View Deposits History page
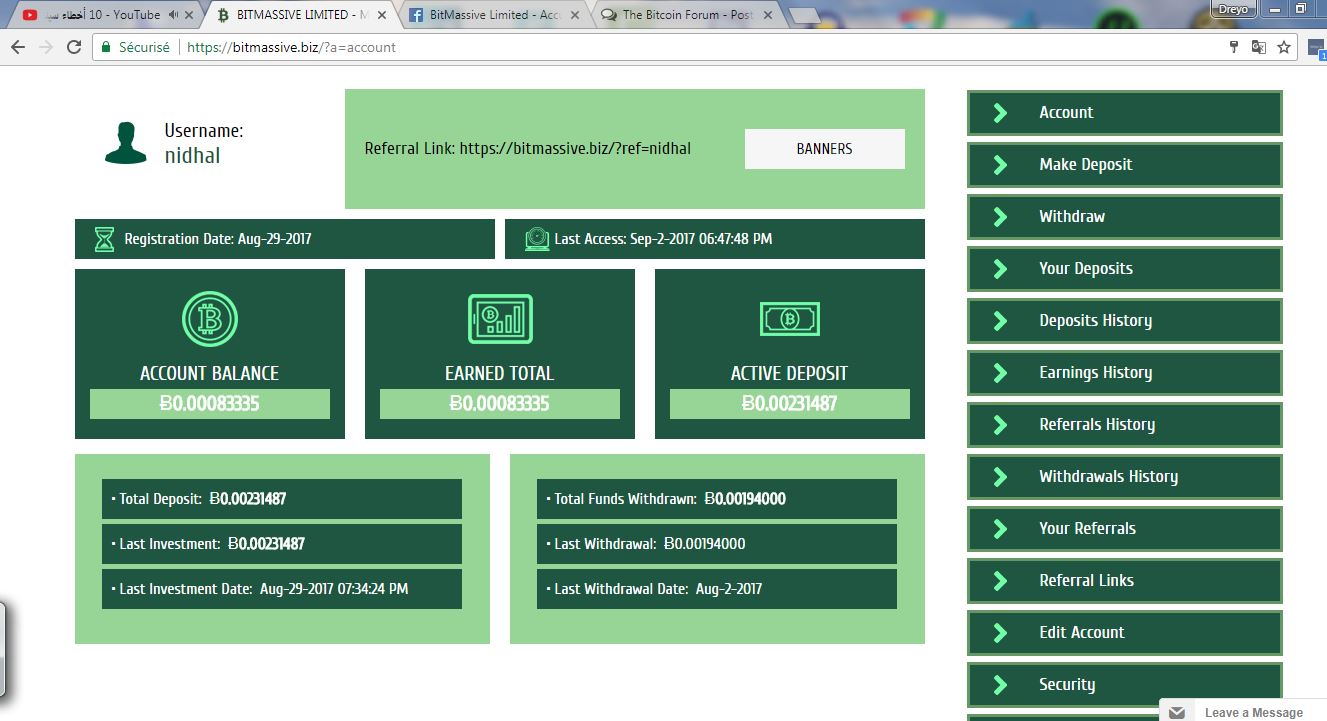This screenshot has height=721, width=1327. click(x=1124, y=321)
